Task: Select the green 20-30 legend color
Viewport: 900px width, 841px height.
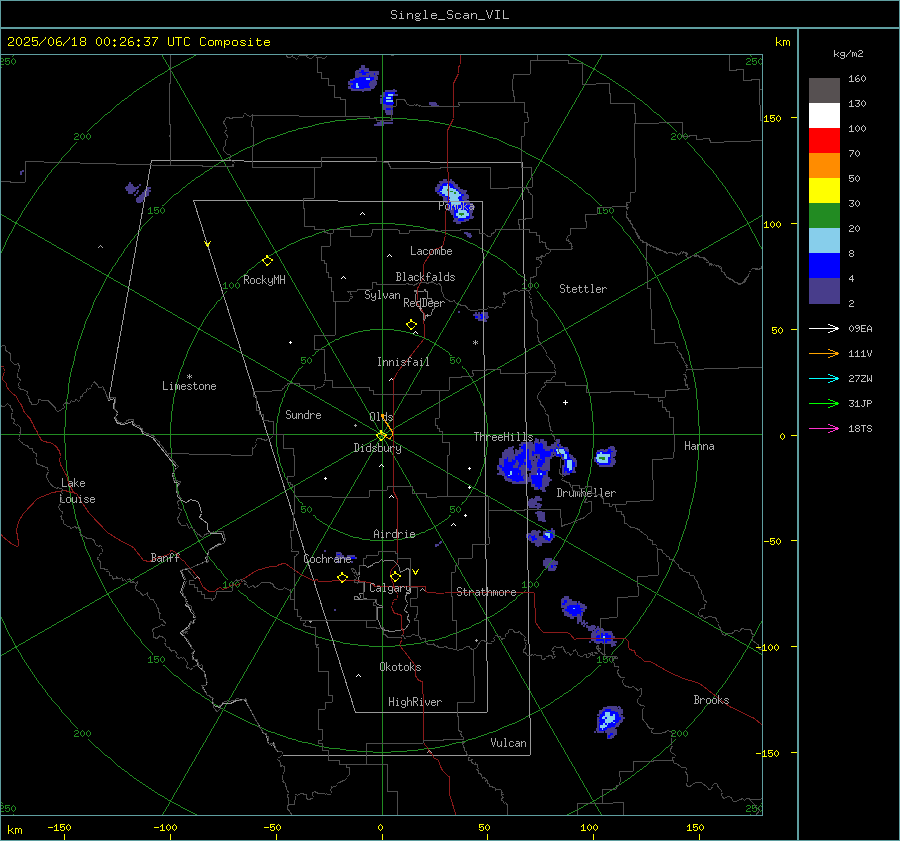Action: (x=824, y=216)
